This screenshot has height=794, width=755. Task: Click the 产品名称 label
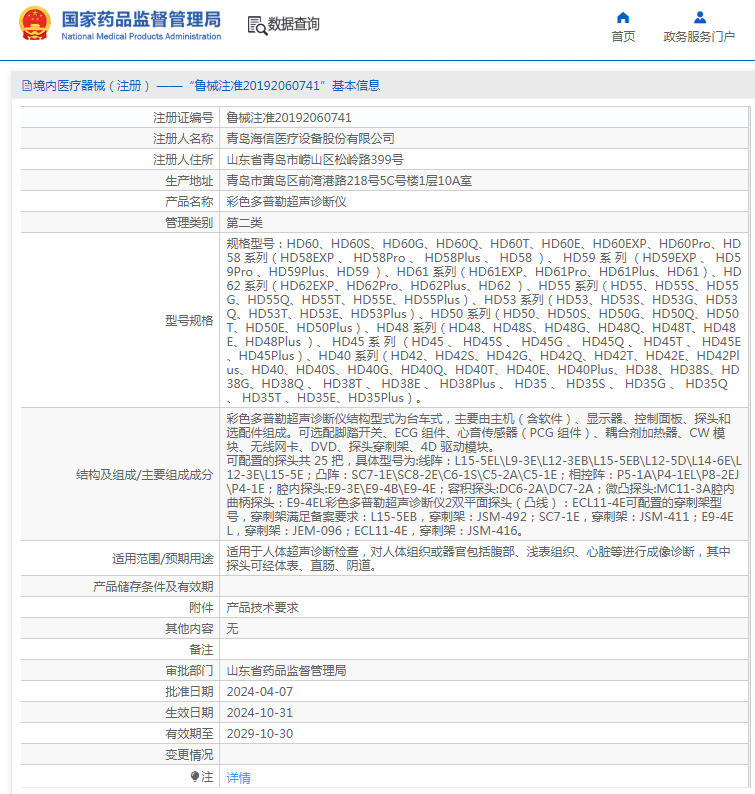click(x=189, y=202)
